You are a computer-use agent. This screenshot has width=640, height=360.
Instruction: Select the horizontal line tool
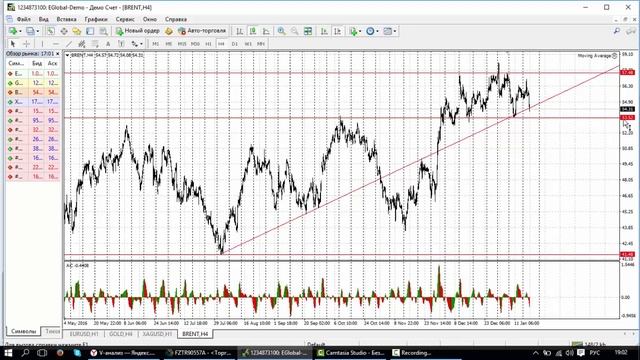[56, 44]
